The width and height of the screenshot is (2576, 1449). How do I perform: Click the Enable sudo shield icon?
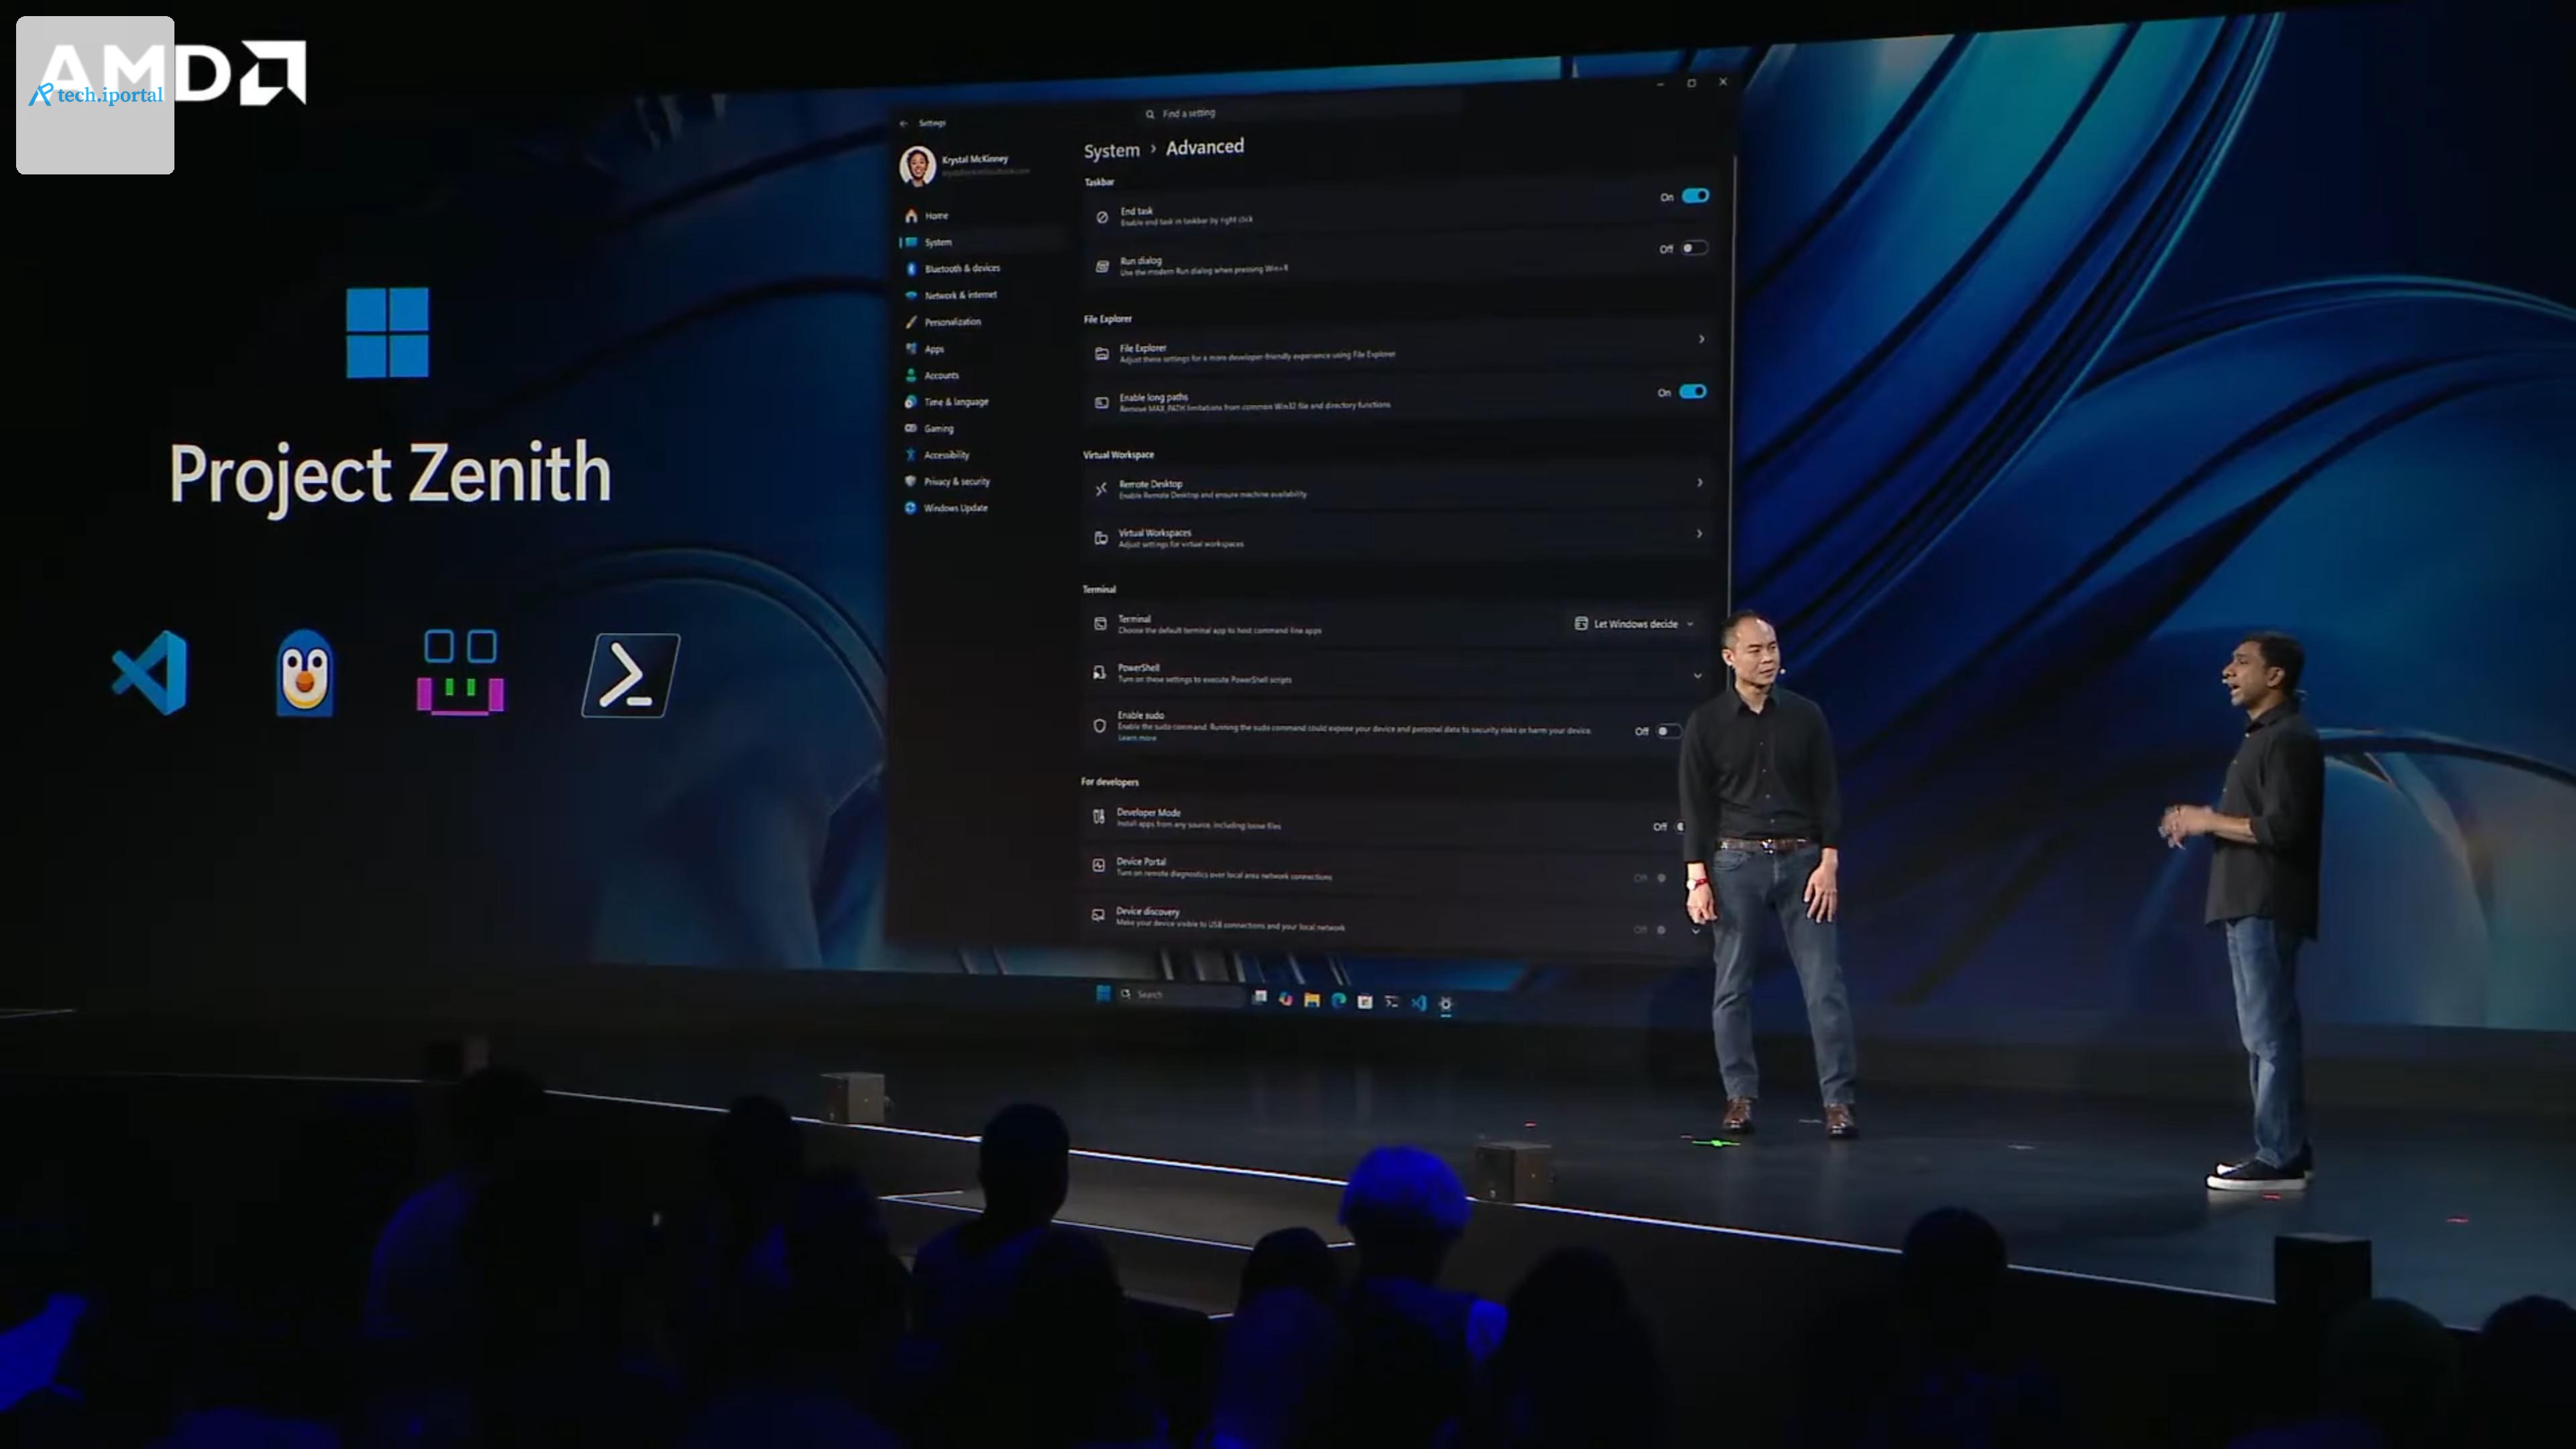[1099, 726]
